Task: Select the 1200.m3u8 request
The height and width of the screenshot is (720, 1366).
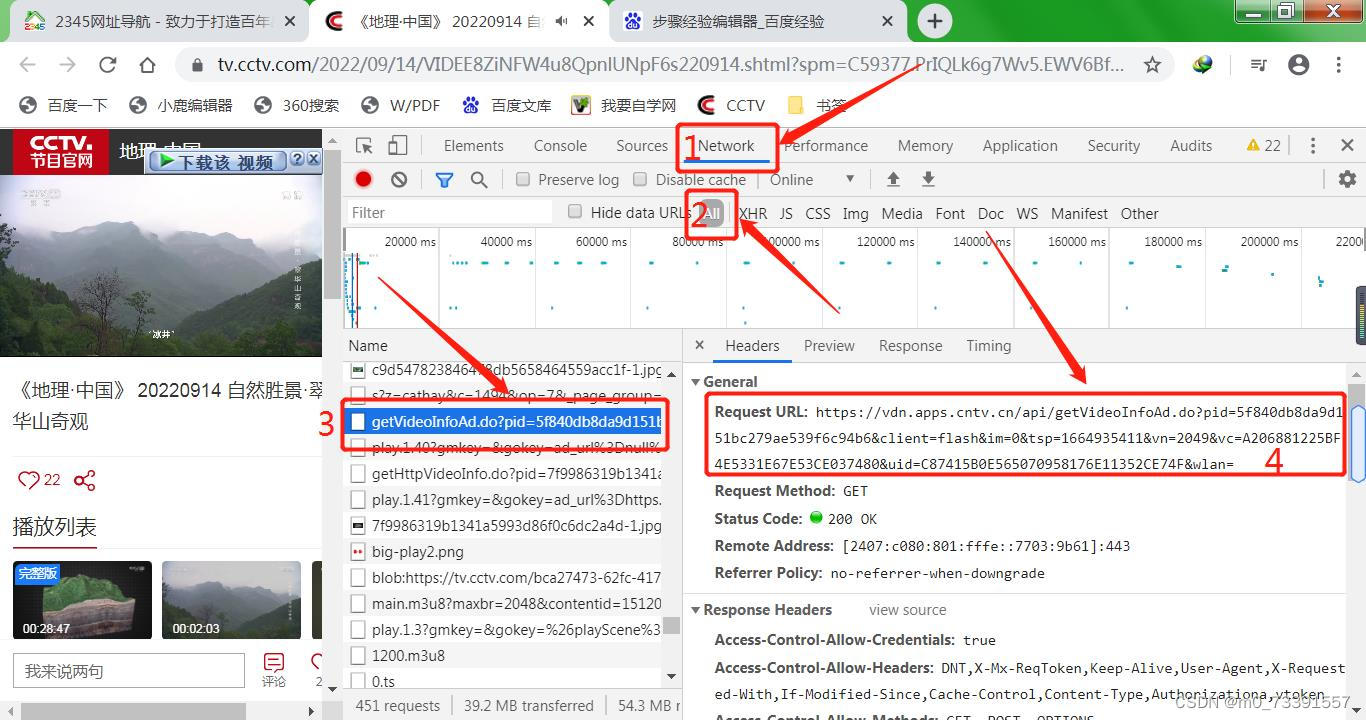Action: coord(504,656)
